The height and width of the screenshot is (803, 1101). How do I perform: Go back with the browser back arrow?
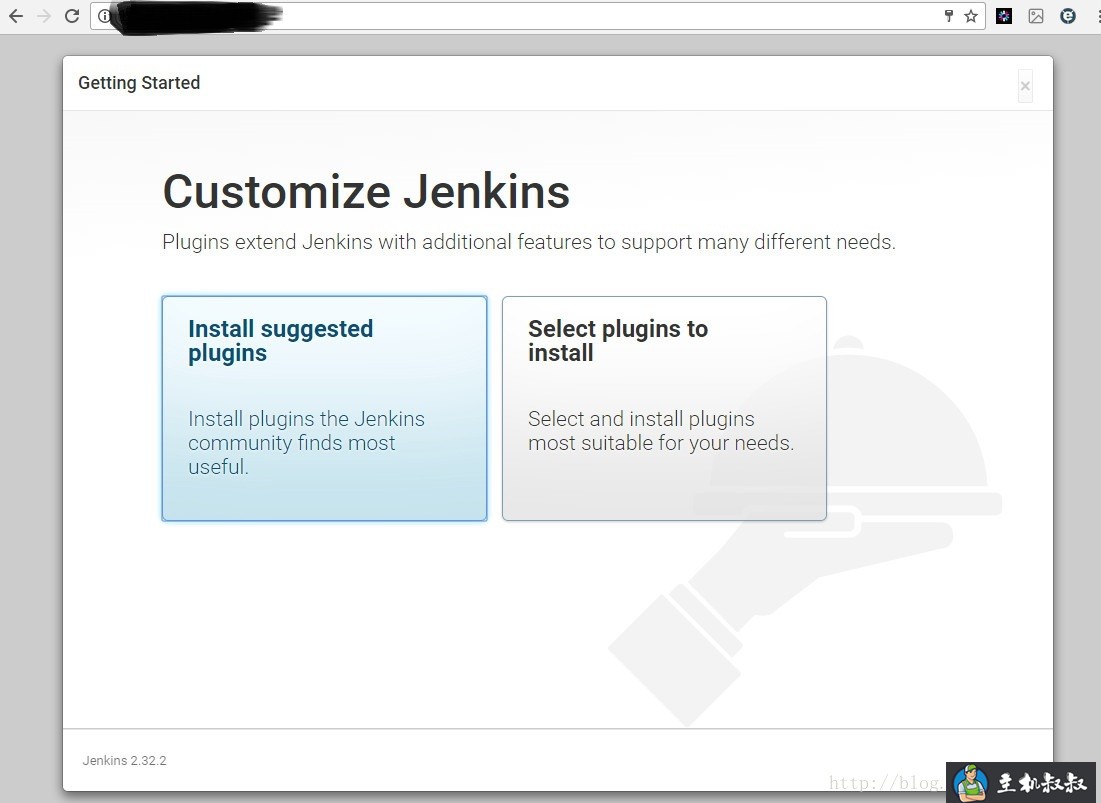pyautogui.click(x=15, y=16)
